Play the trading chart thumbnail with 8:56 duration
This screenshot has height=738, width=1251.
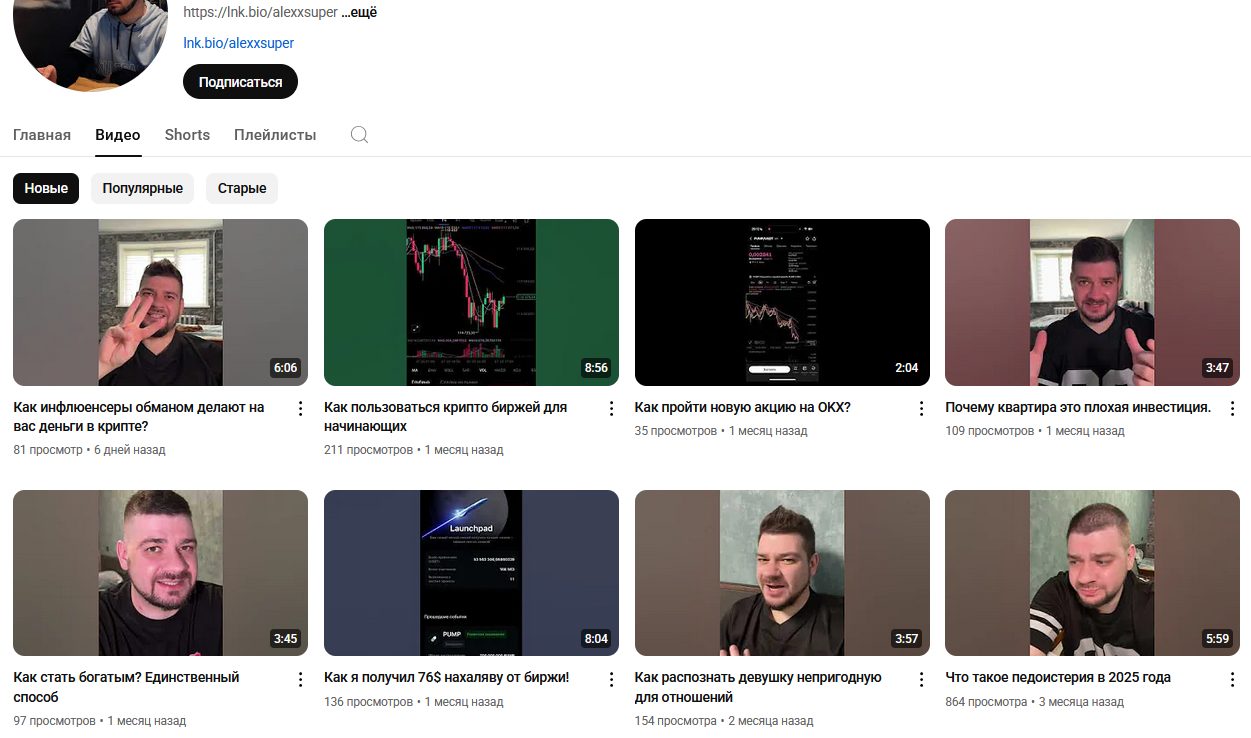[471, 302]
